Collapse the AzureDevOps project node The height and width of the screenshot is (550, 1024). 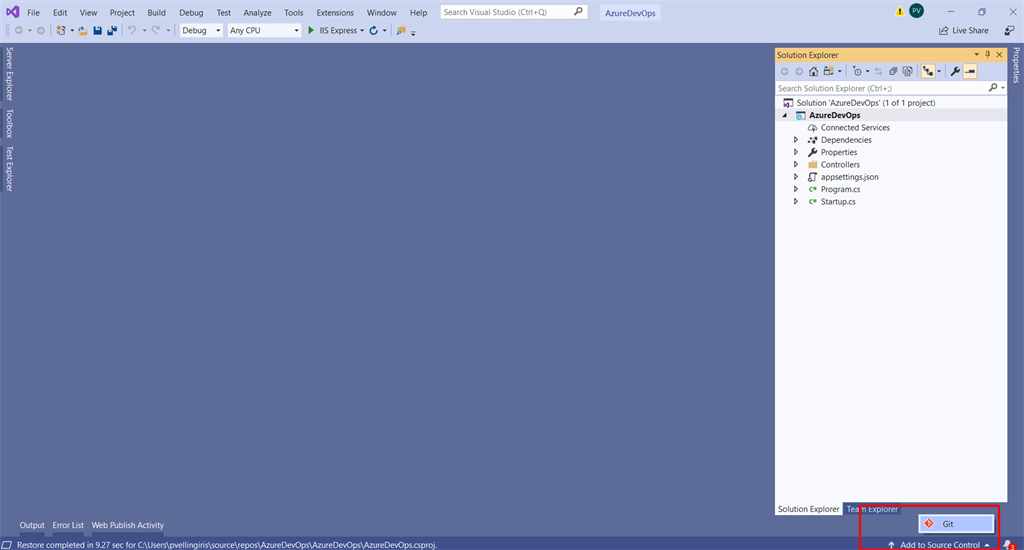point(785,115)
